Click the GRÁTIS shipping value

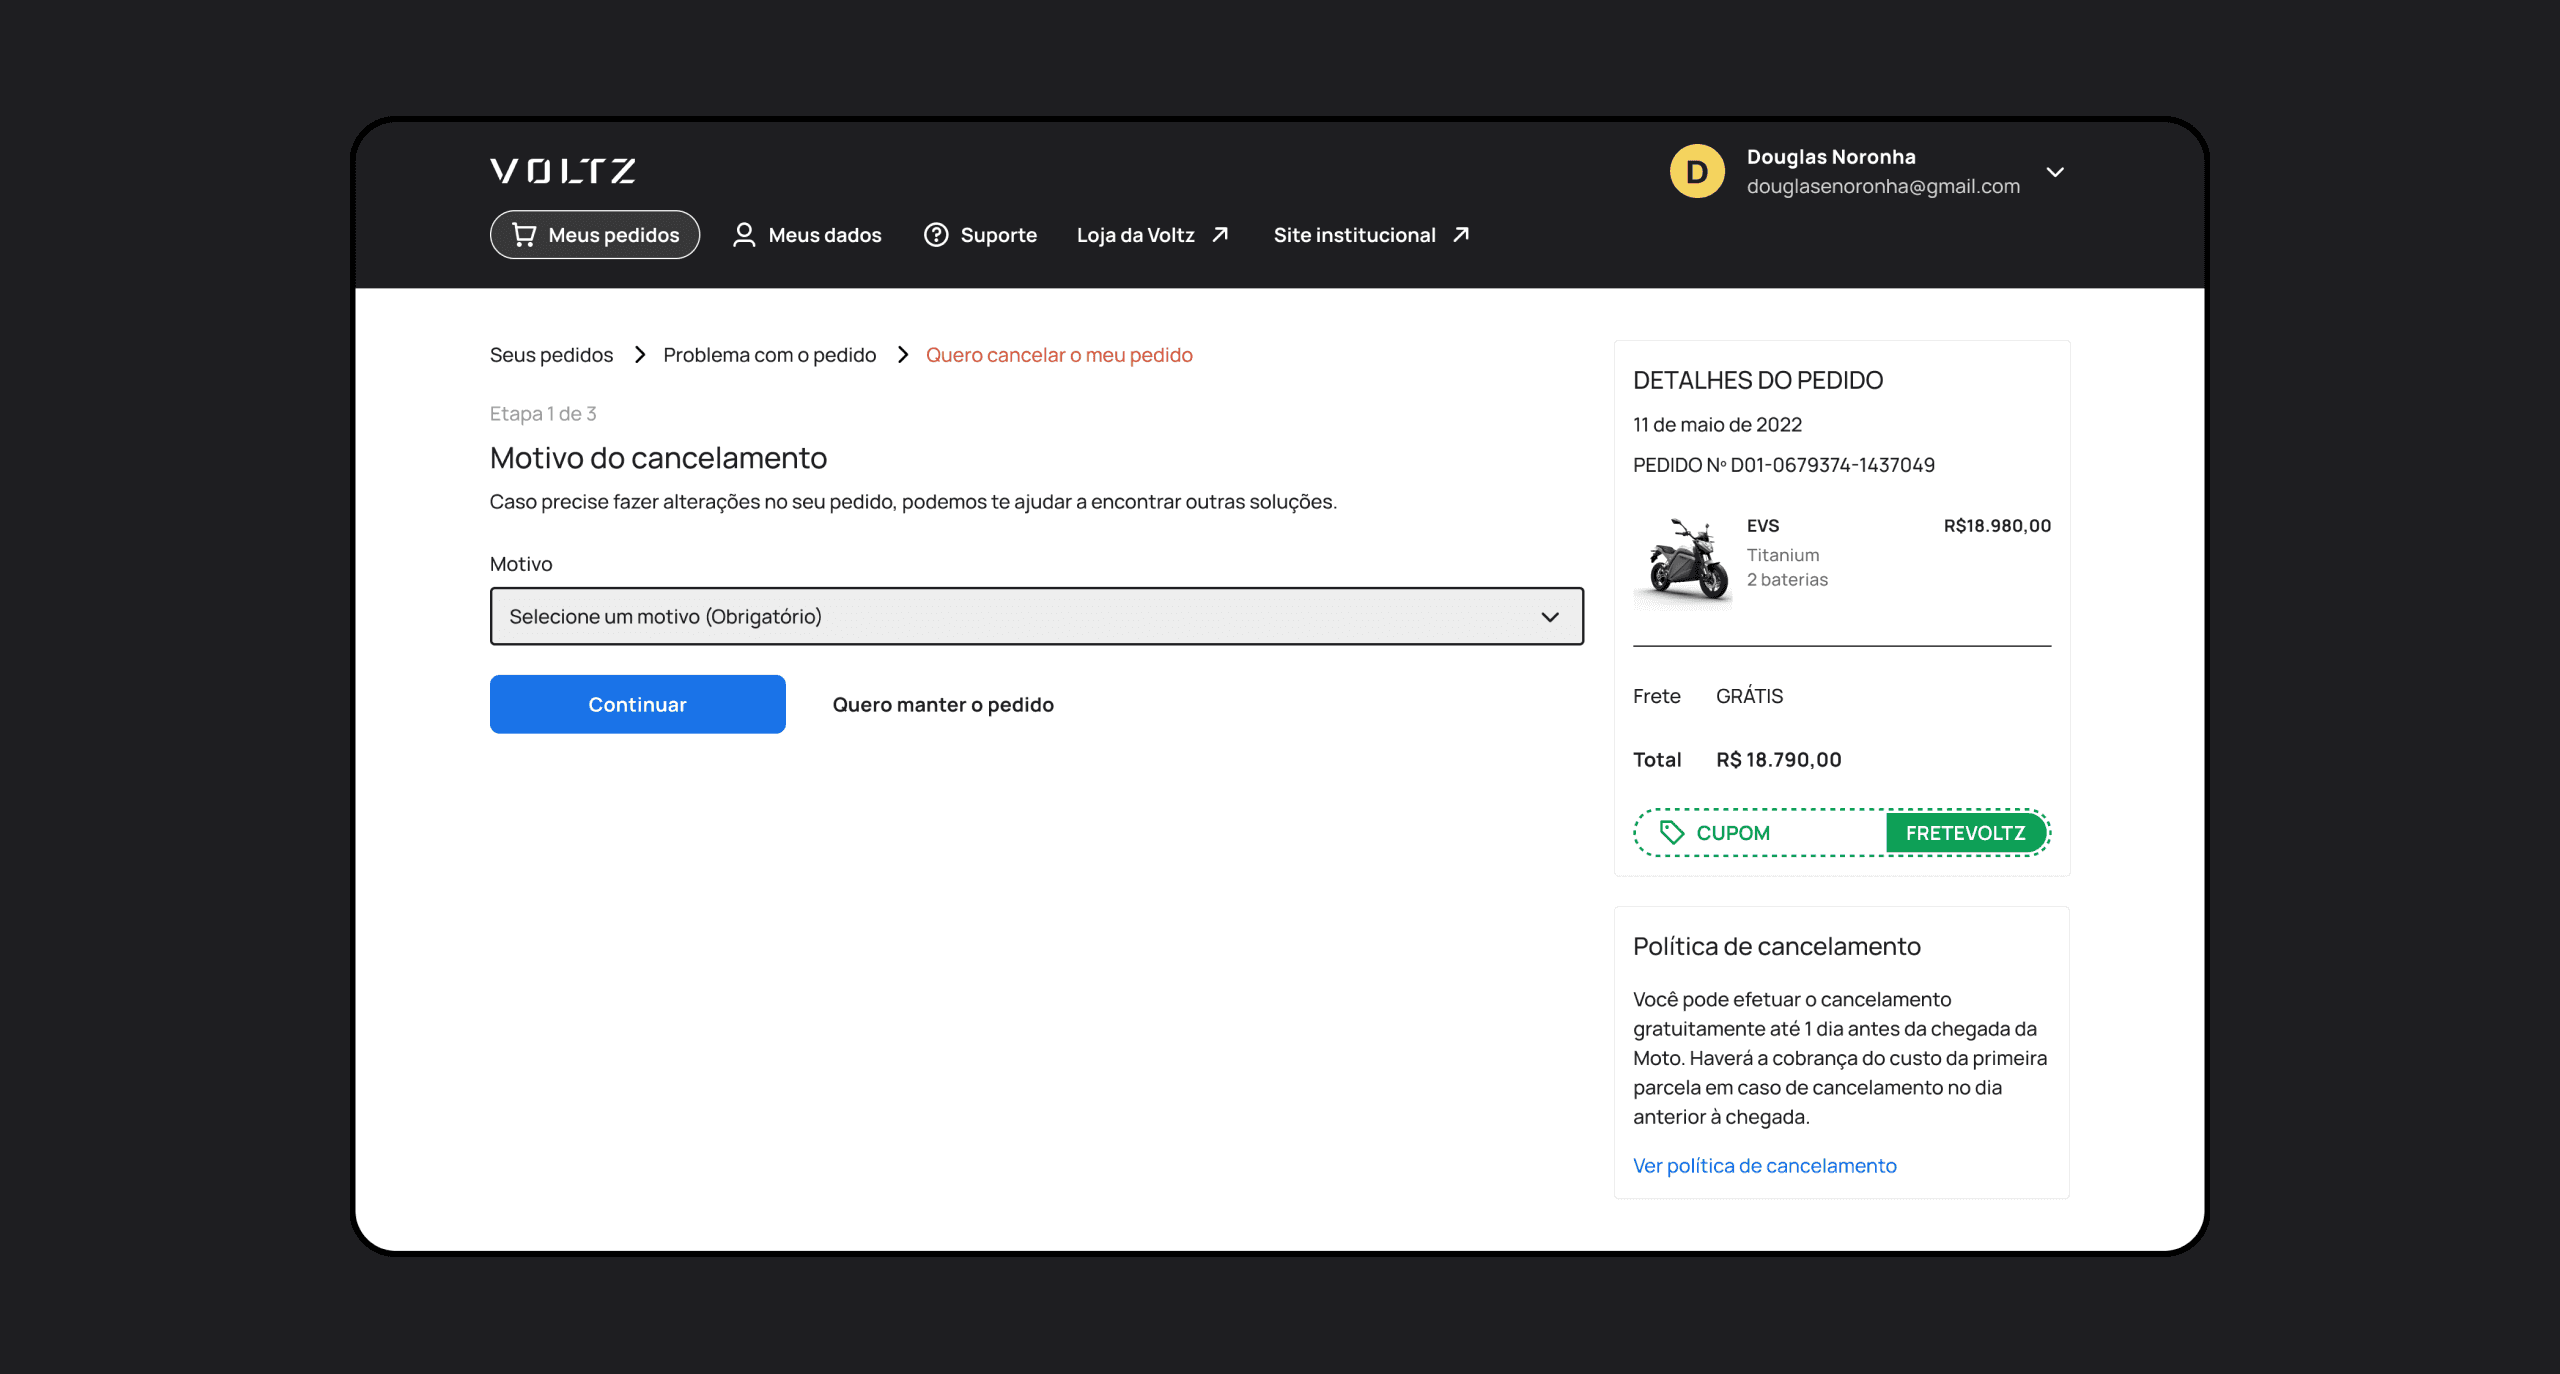(x=1750, y=696)
